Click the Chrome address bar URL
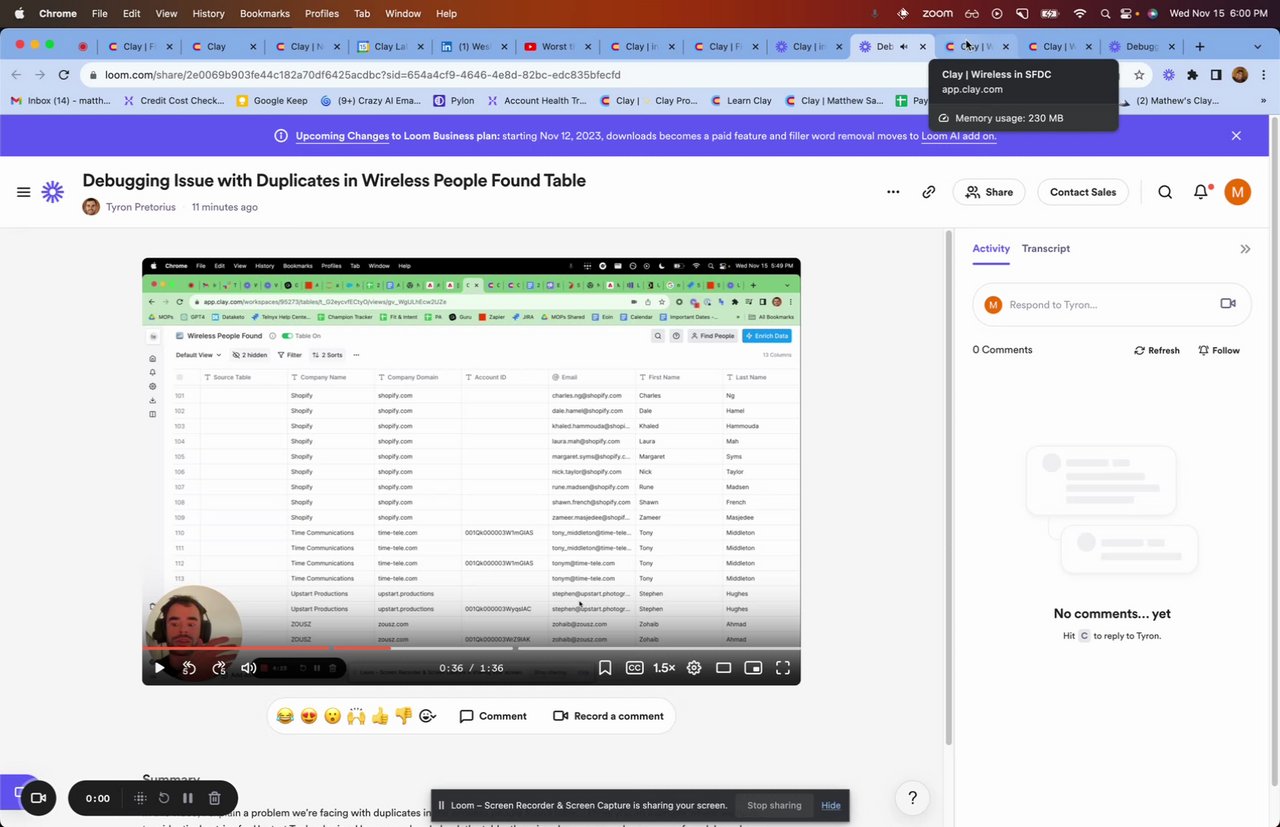The image size is (1280, 827). [362, 75]
